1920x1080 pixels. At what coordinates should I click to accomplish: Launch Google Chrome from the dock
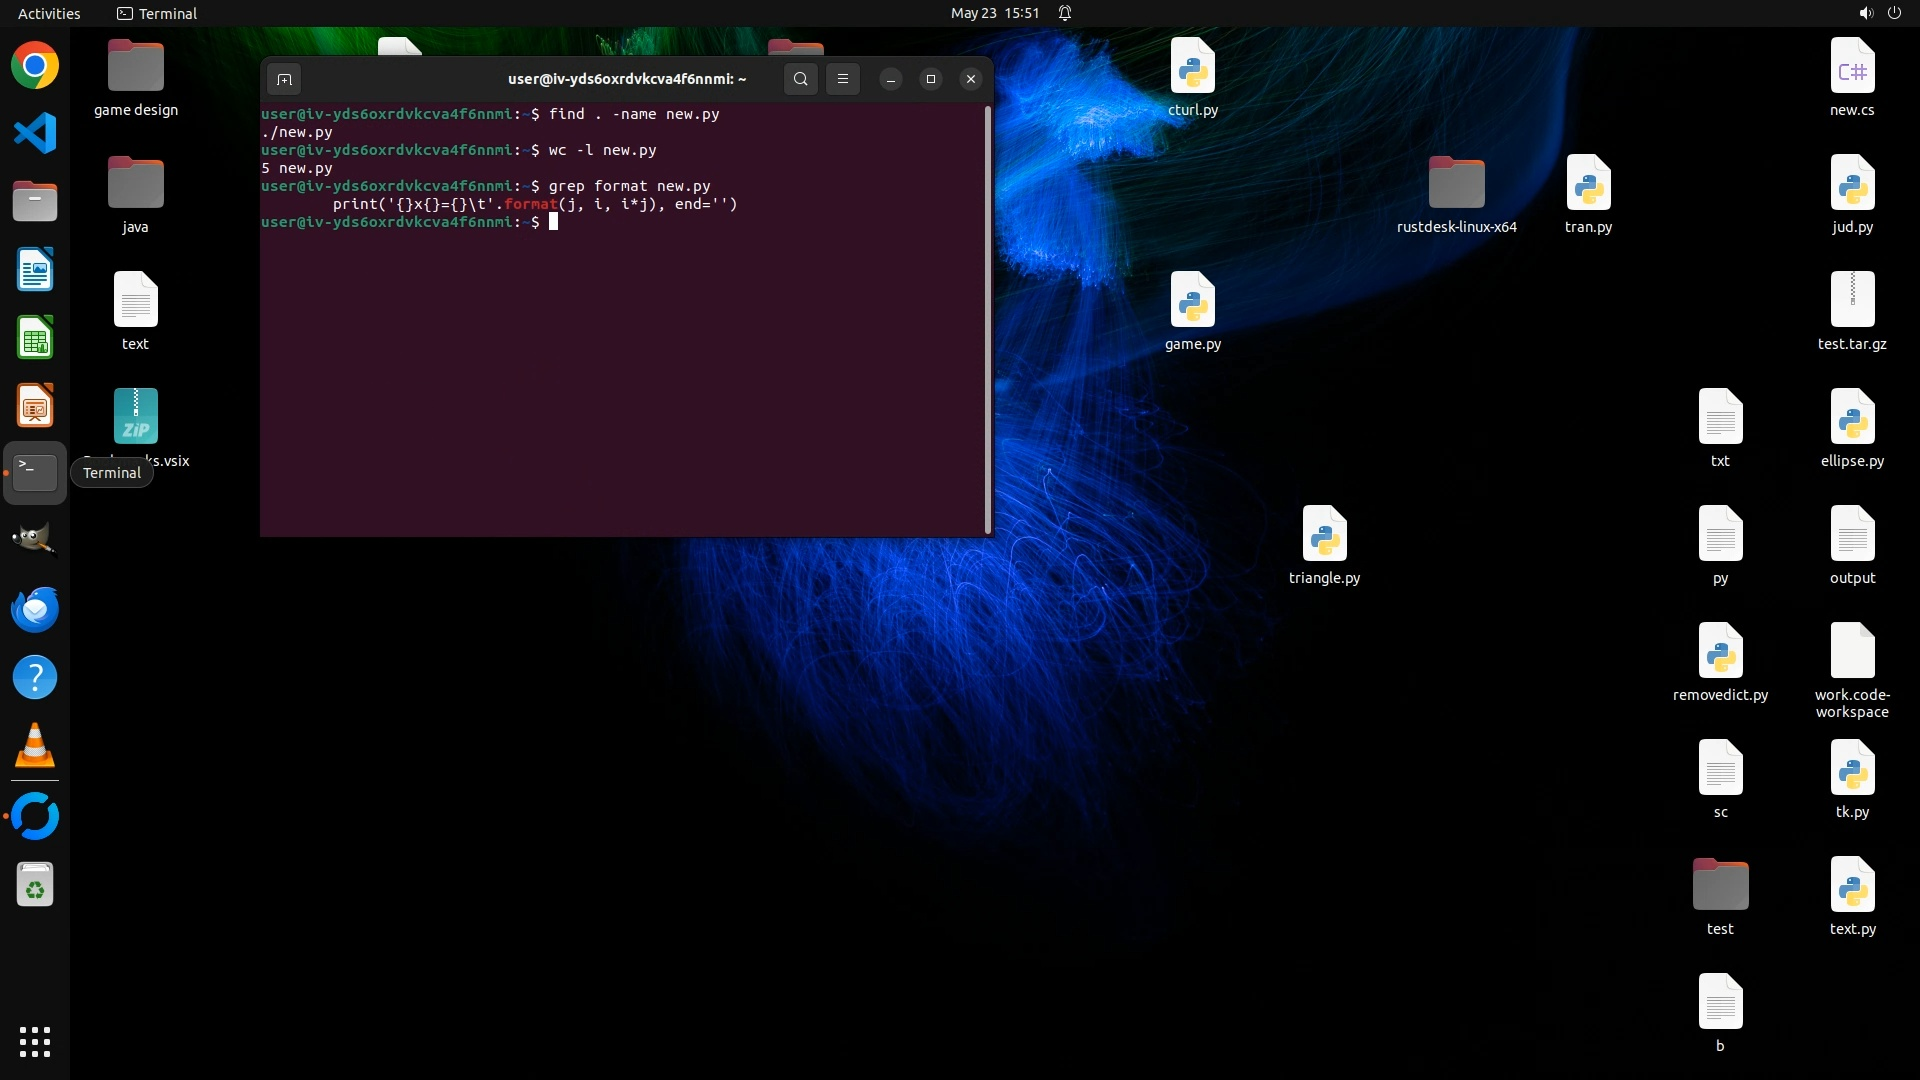tap(35, 66)
